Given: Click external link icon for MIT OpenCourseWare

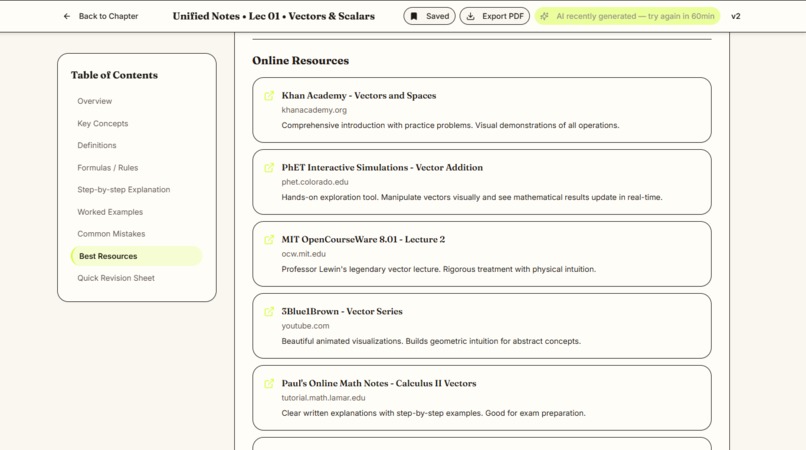Looking at the screenshot, I should (269, 240).
